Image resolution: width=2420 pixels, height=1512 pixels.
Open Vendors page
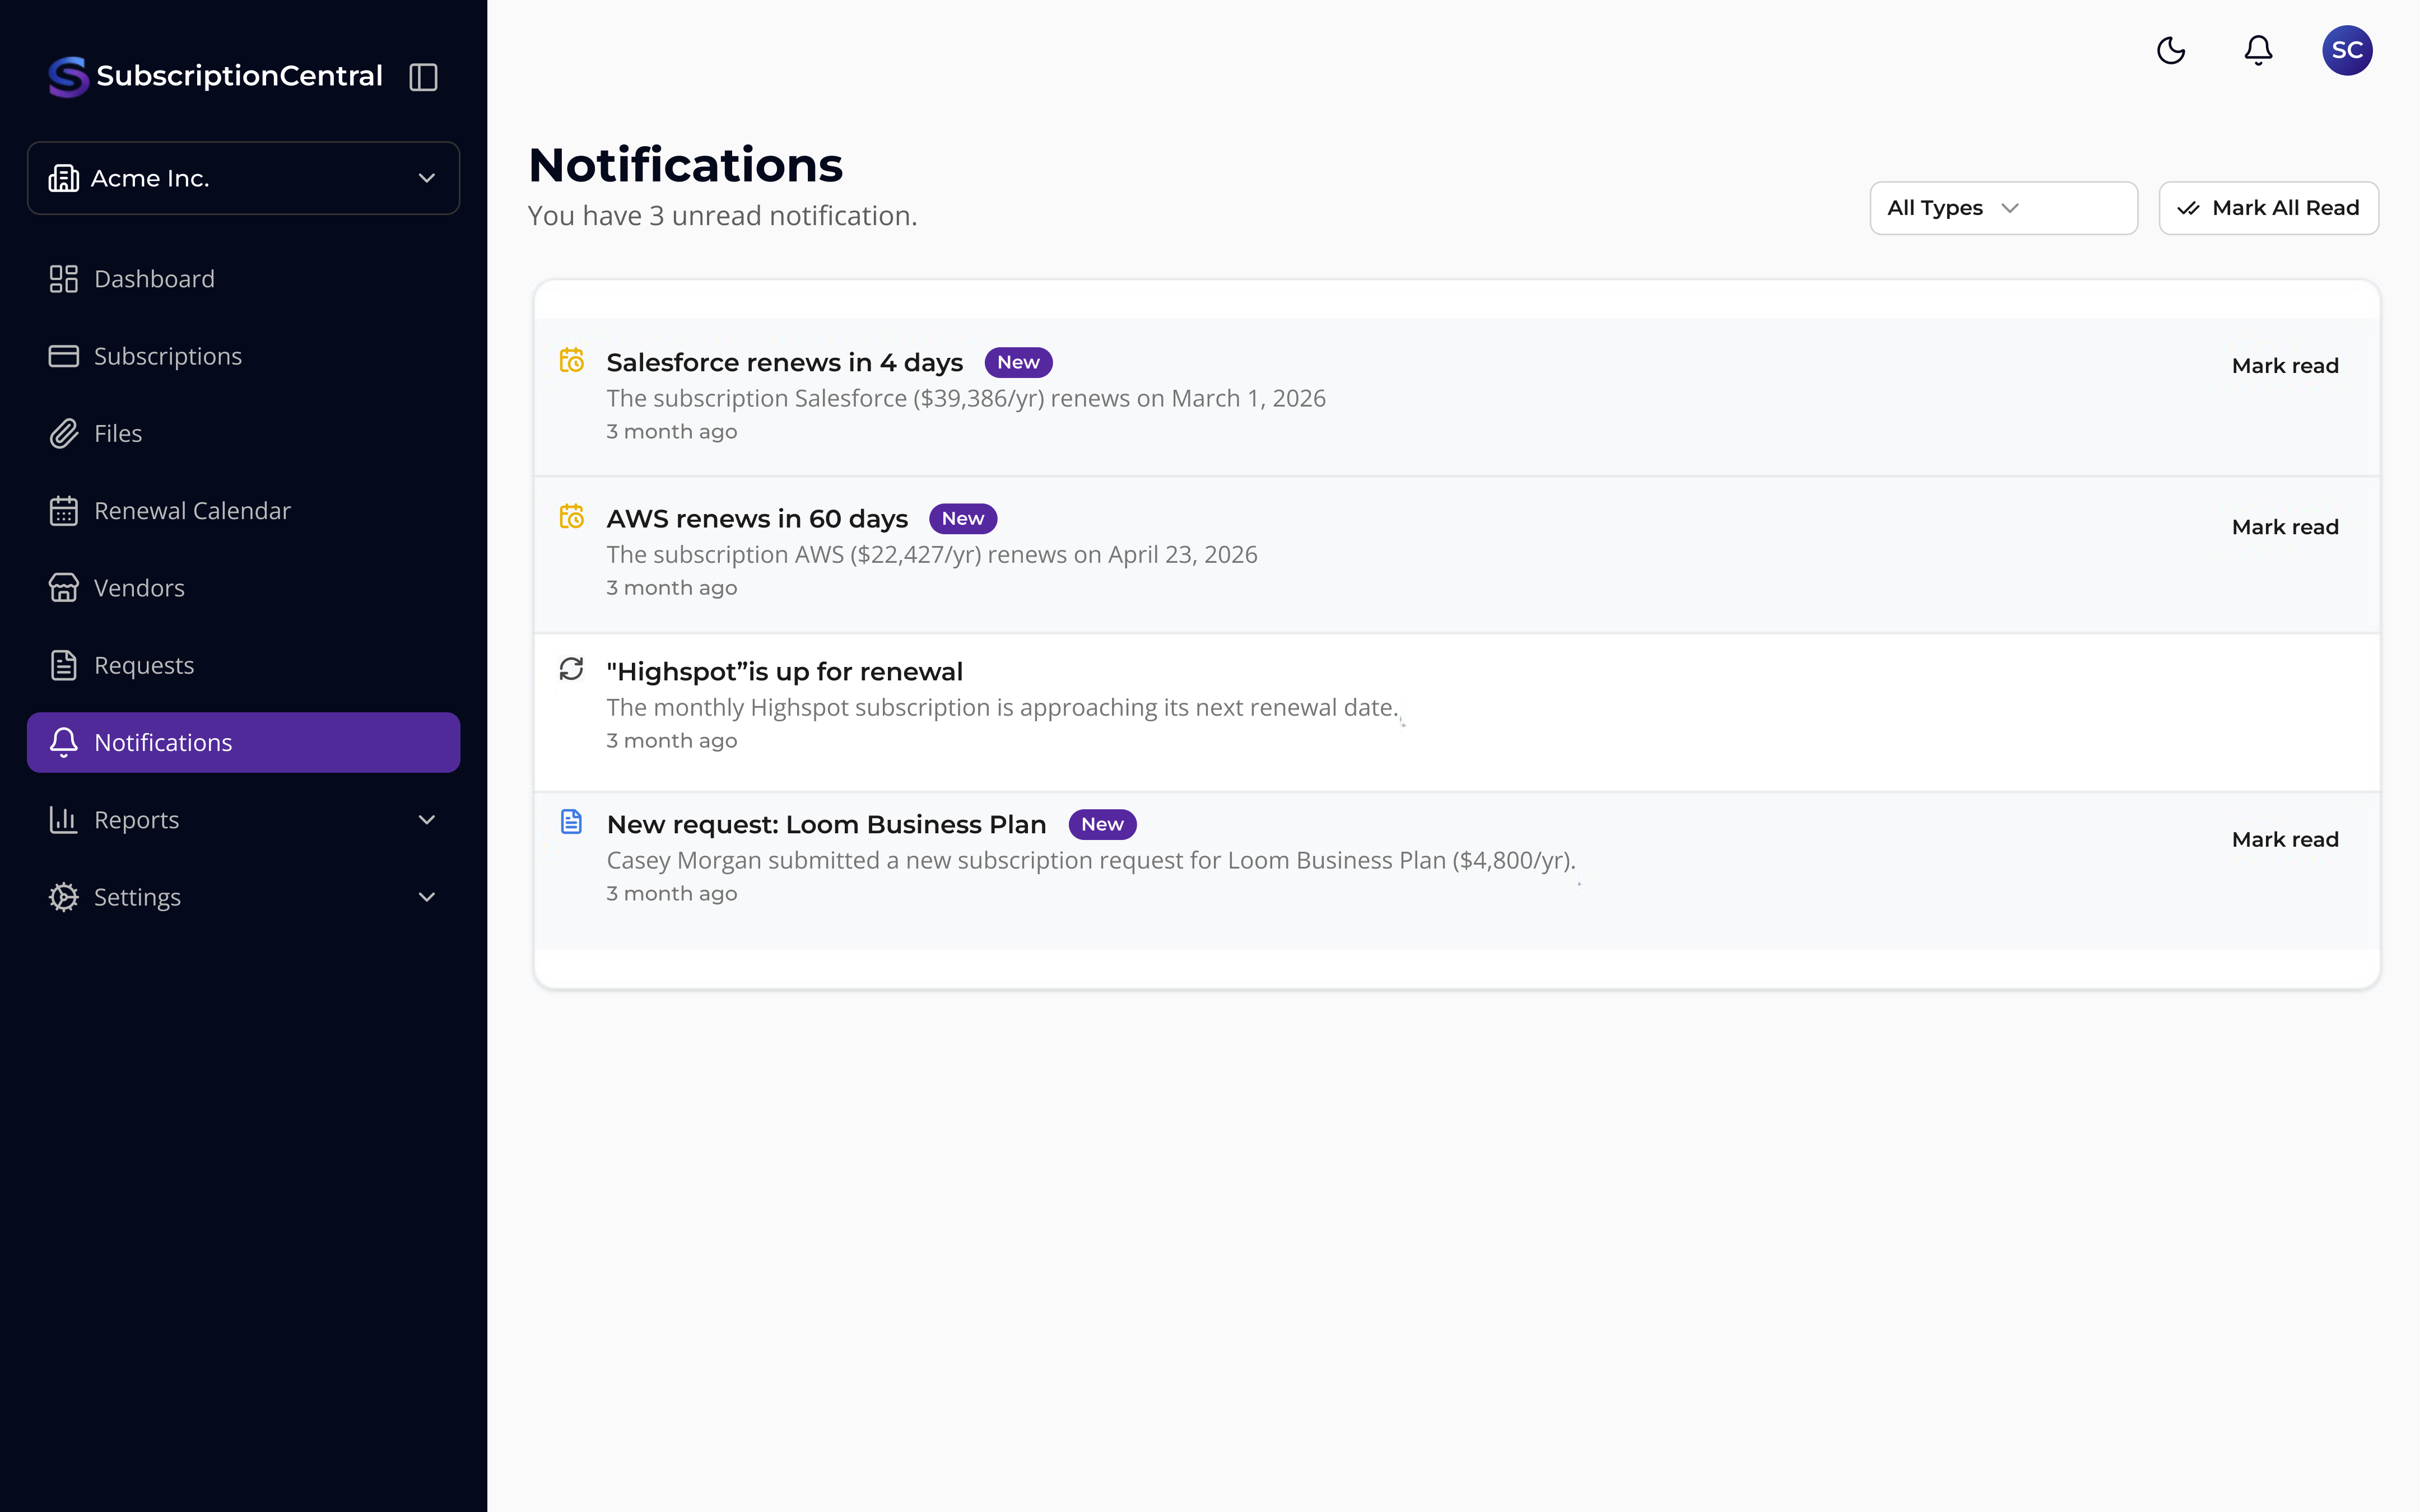point(243,588)
